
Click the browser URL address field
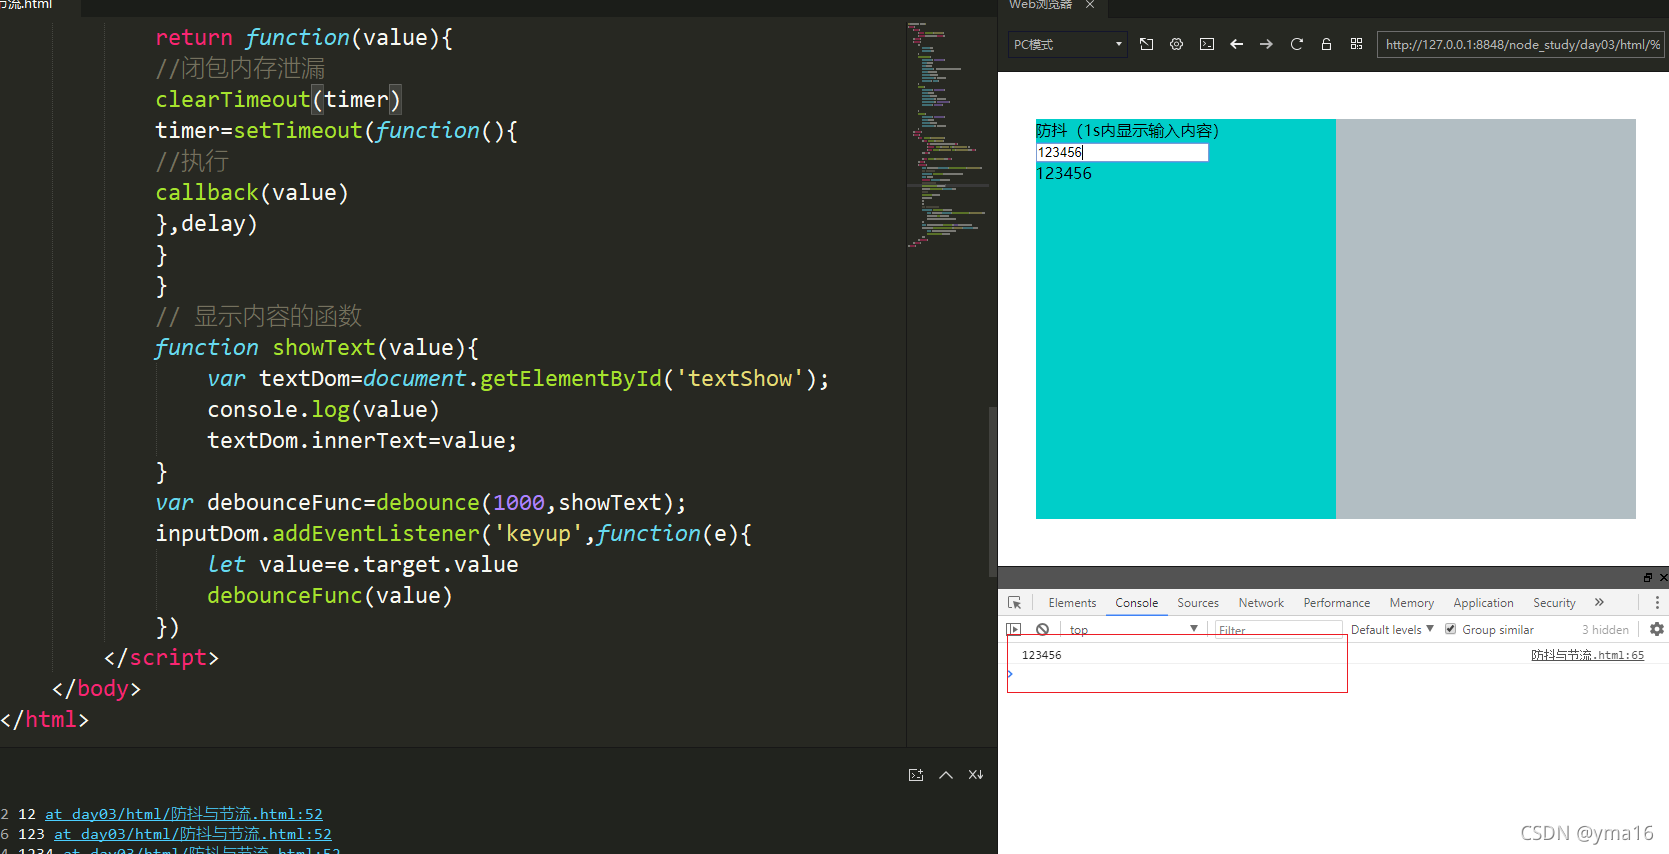(x=1522, y=44)
